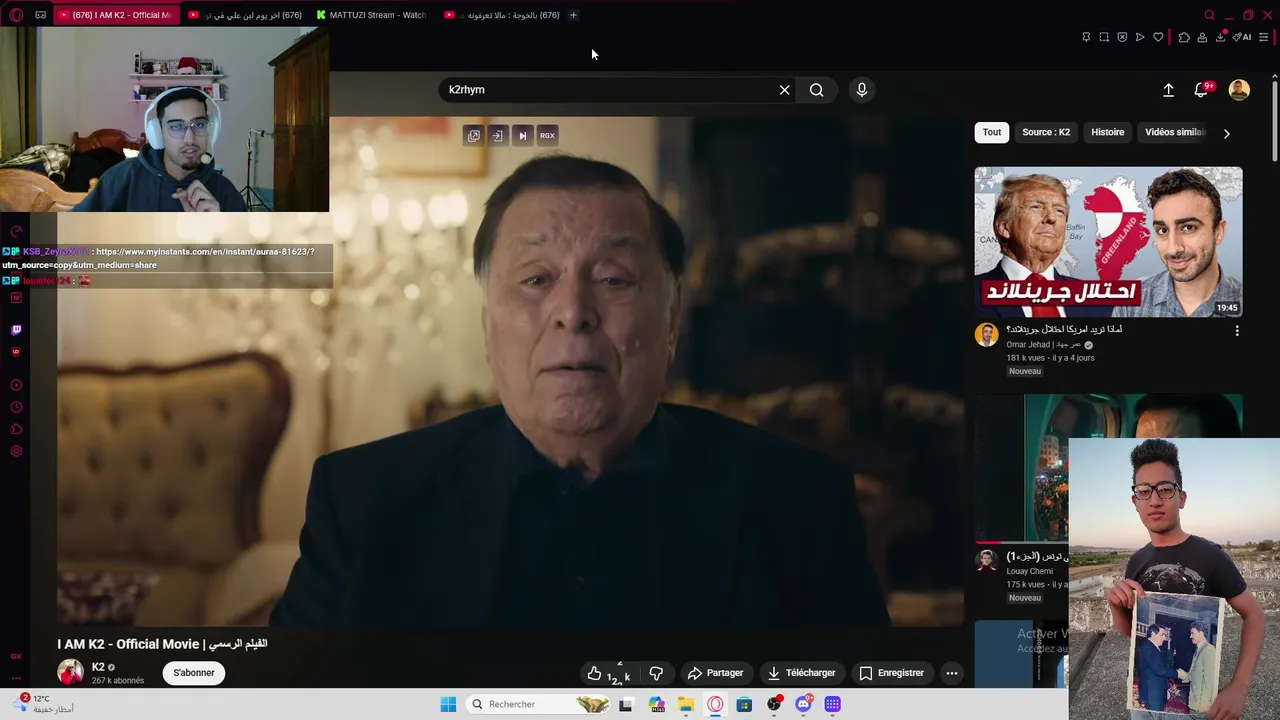The width and height of the screenshot is (1280, 720).
Task: Open Twitch in Opera sidebar
Action: [x=16, y=330]
